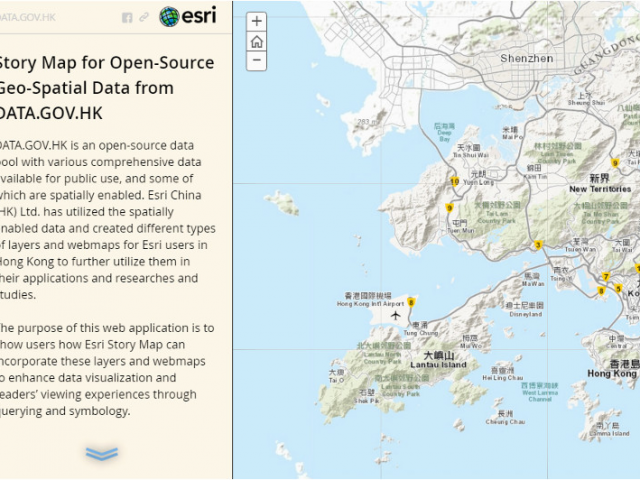Screen dimensions: 640x480
Task: Select marker 10 near Yuen Long
Action: pos(455,182)
